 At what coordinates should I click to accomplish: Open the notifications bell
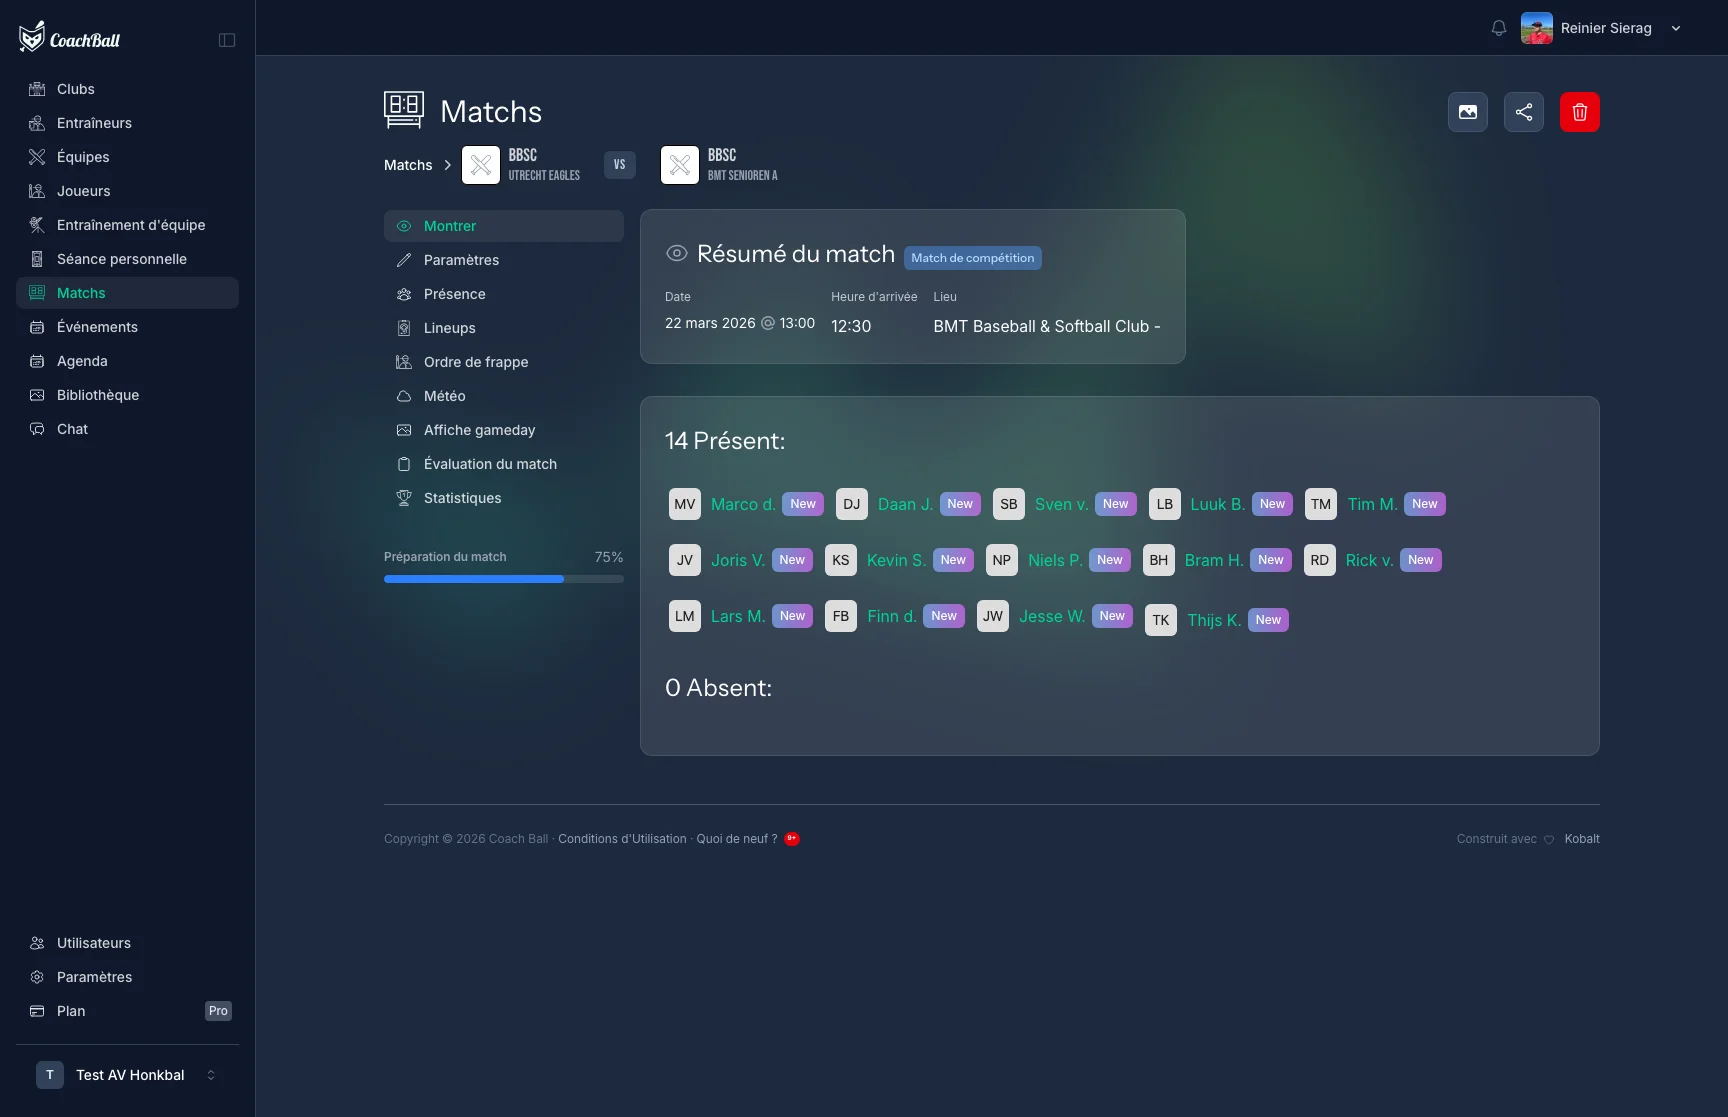pos(1498,28)
